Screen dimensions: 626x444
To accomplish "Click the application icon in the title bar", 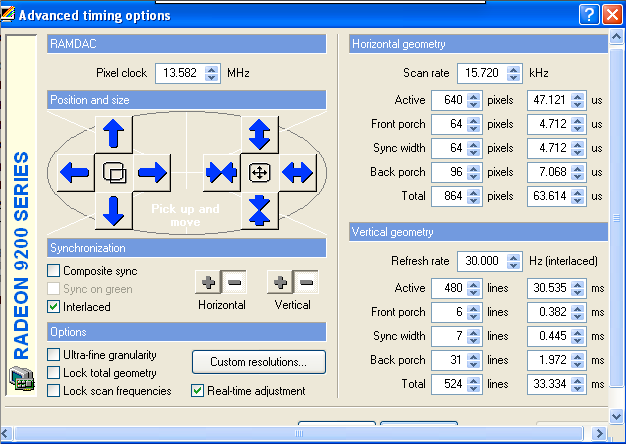I will [8, 14].
